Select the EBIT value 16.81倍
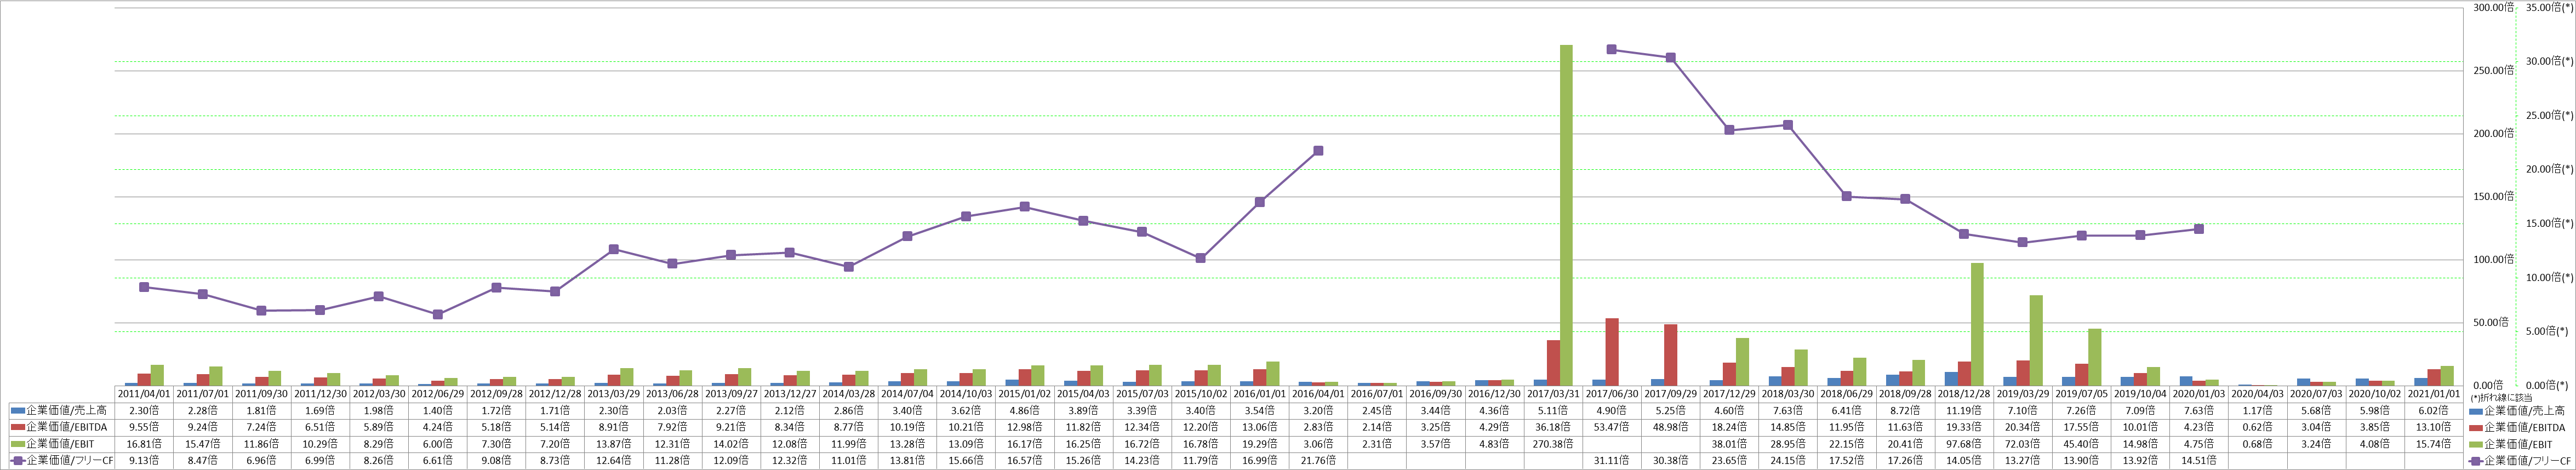2576x470 pixels. point(145,443)
